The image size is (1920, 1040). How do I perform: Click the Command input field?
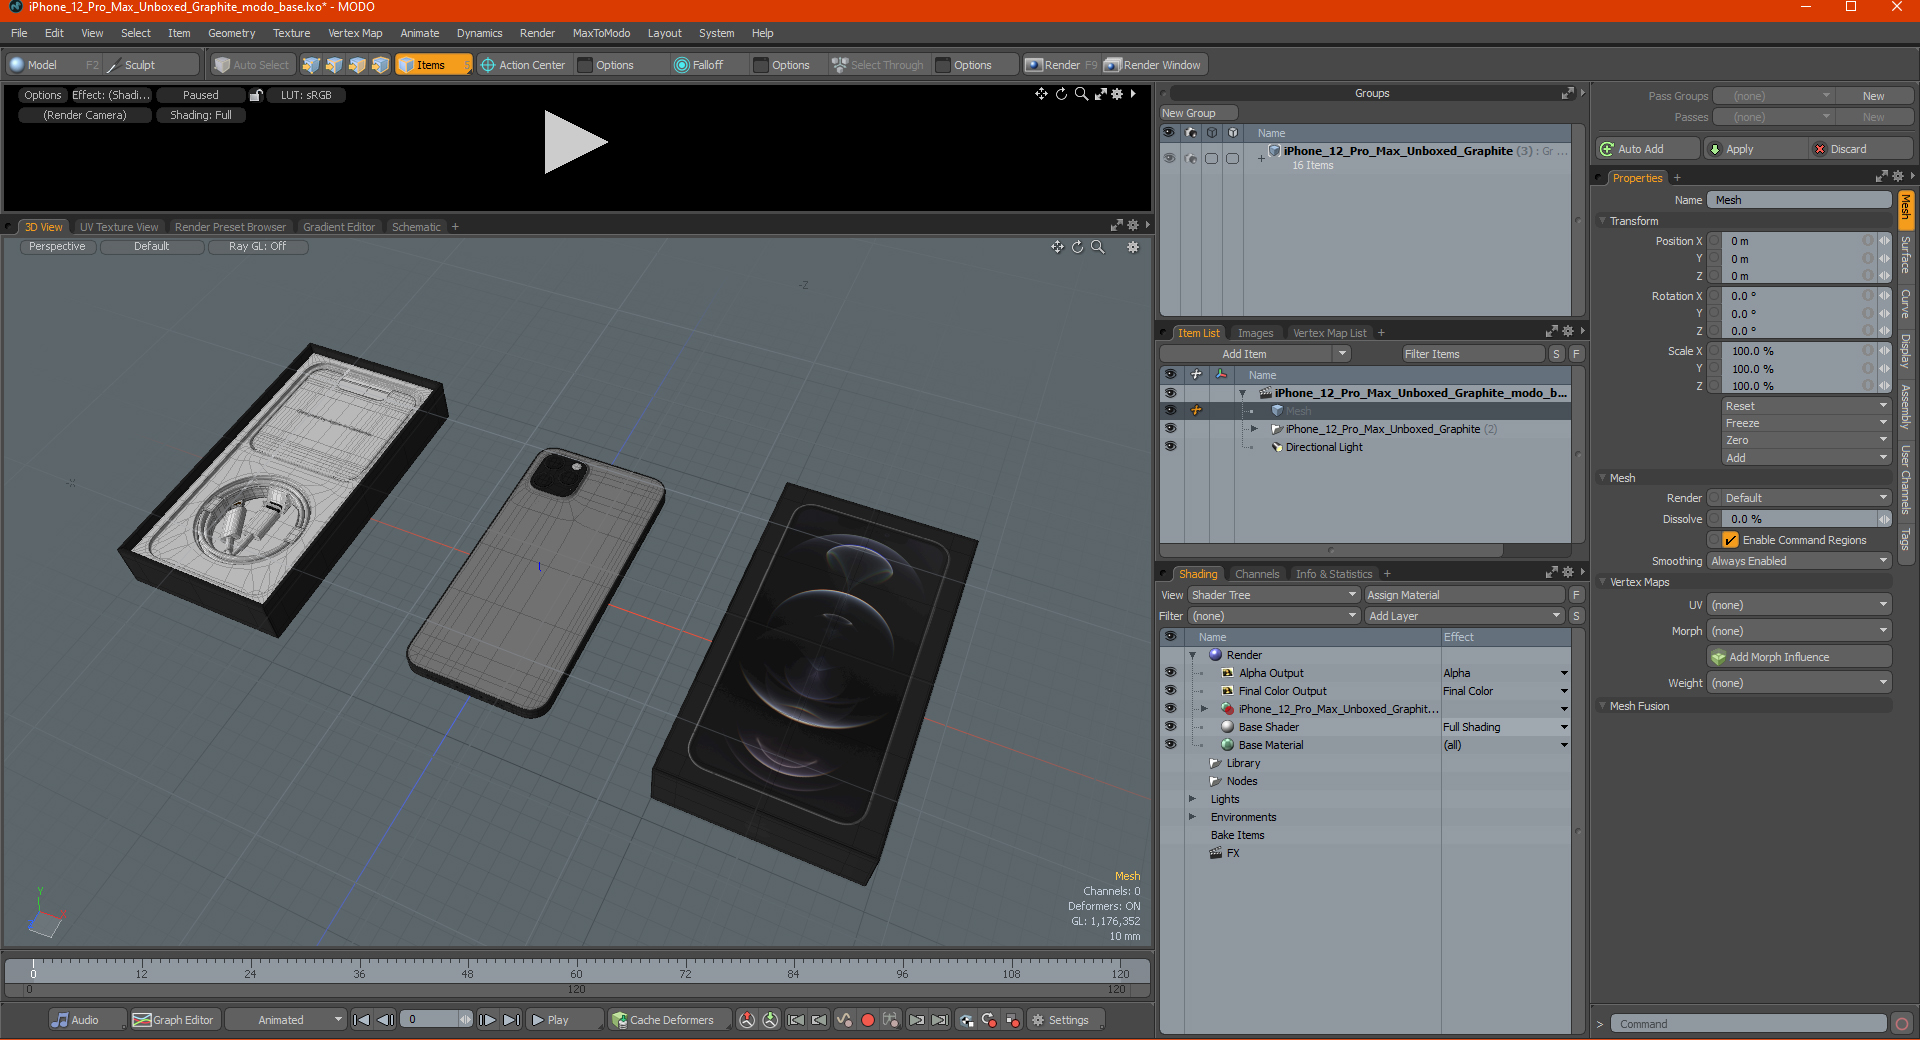click(x=1747, y=1024)
